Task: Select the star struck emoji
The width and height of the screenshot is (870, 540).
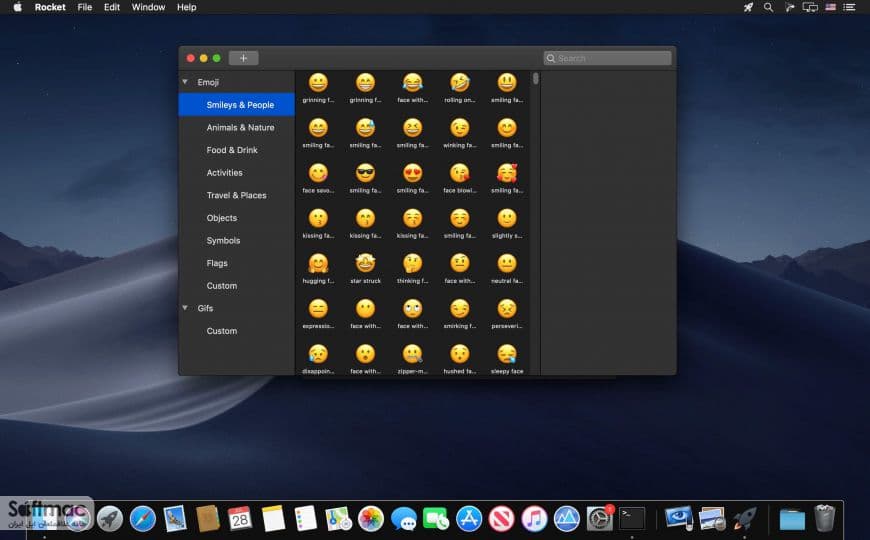Action: tap(365, 264)
